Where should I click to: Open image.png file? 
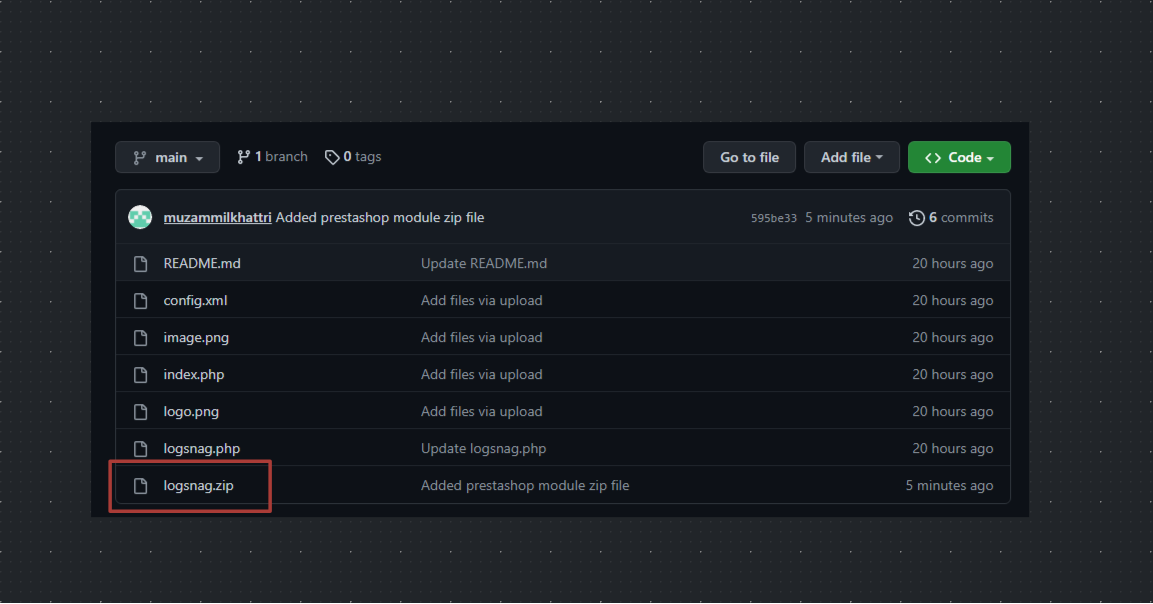point(196,338)
